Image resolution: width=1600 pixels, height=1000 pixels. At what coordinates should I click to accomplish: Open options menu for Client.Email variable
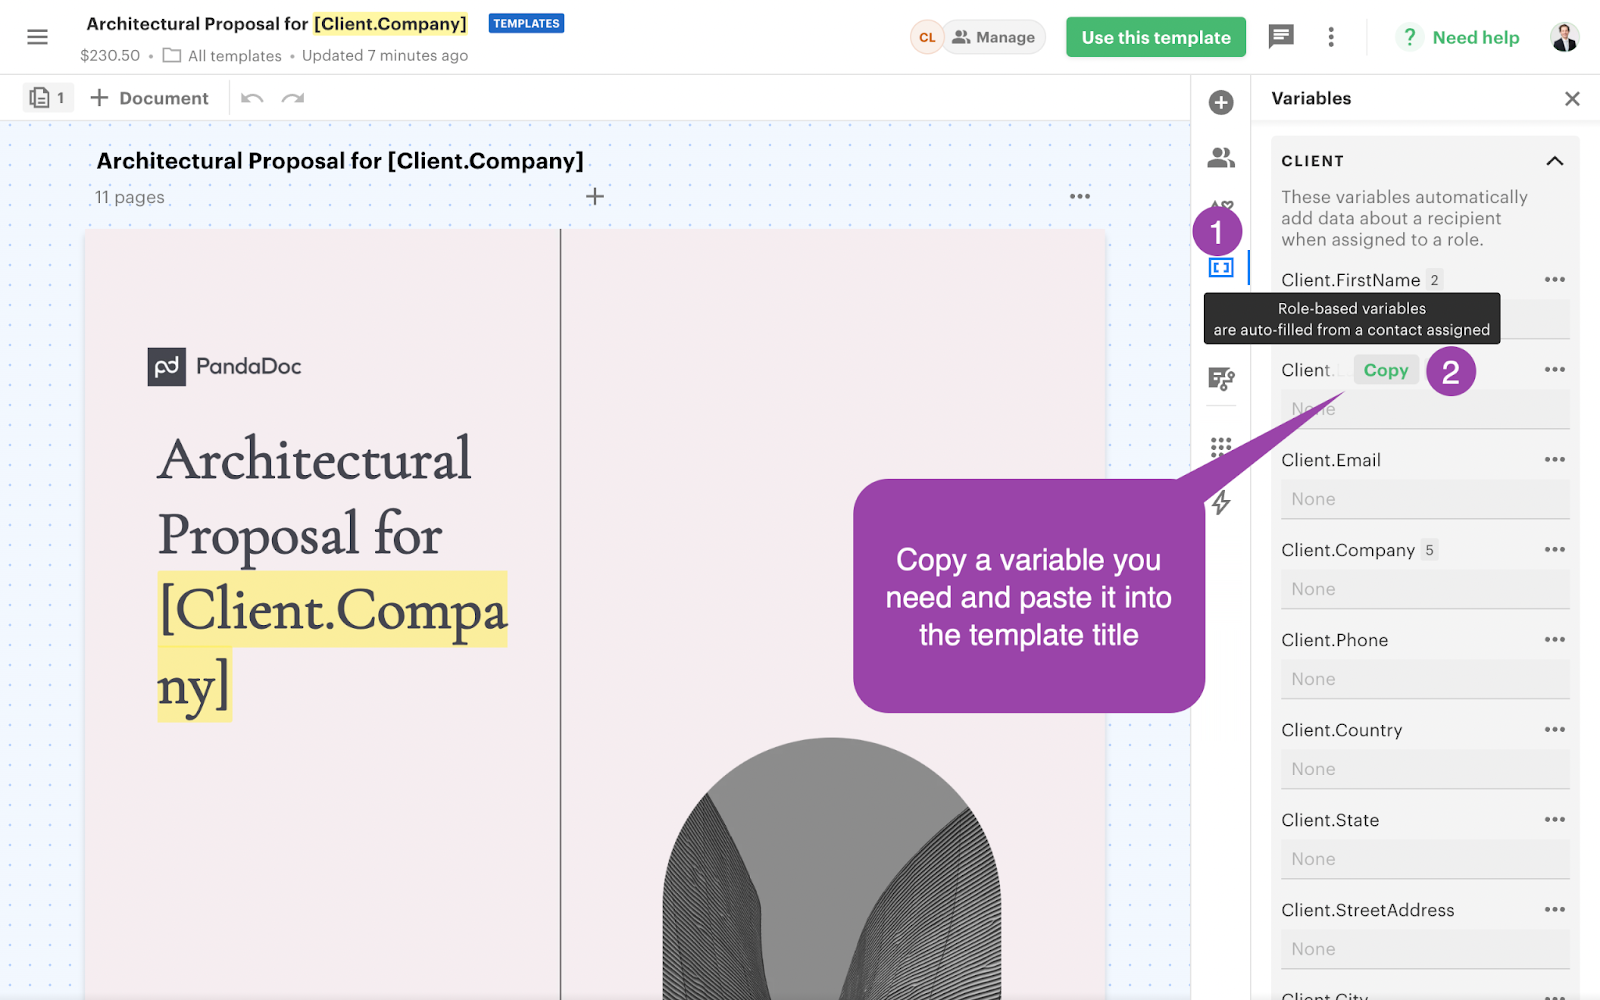1554,460
